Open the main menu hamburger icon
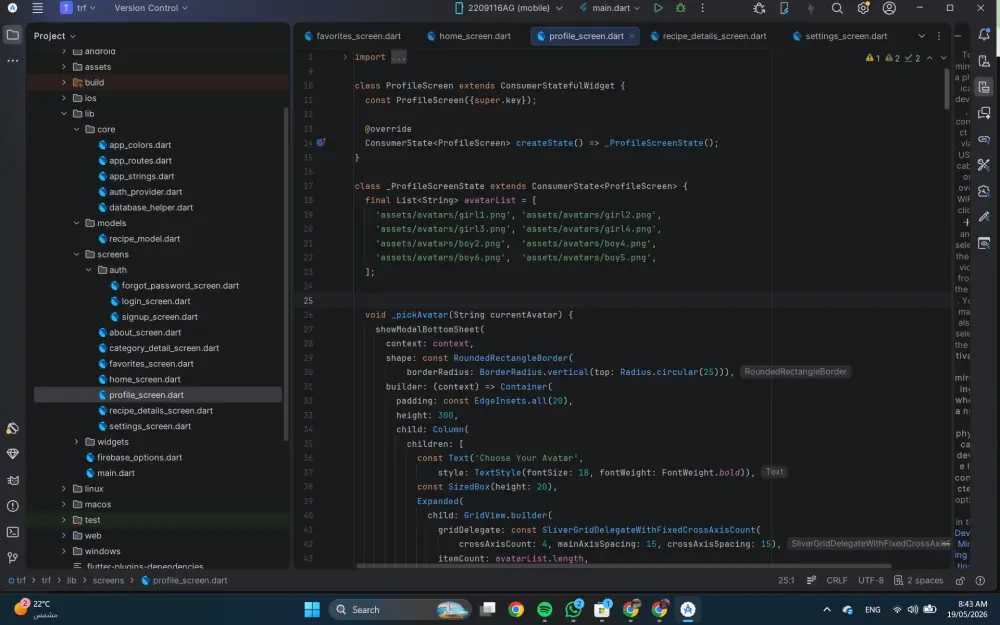This screenshot has width=1000, height=625. point(38,8)
